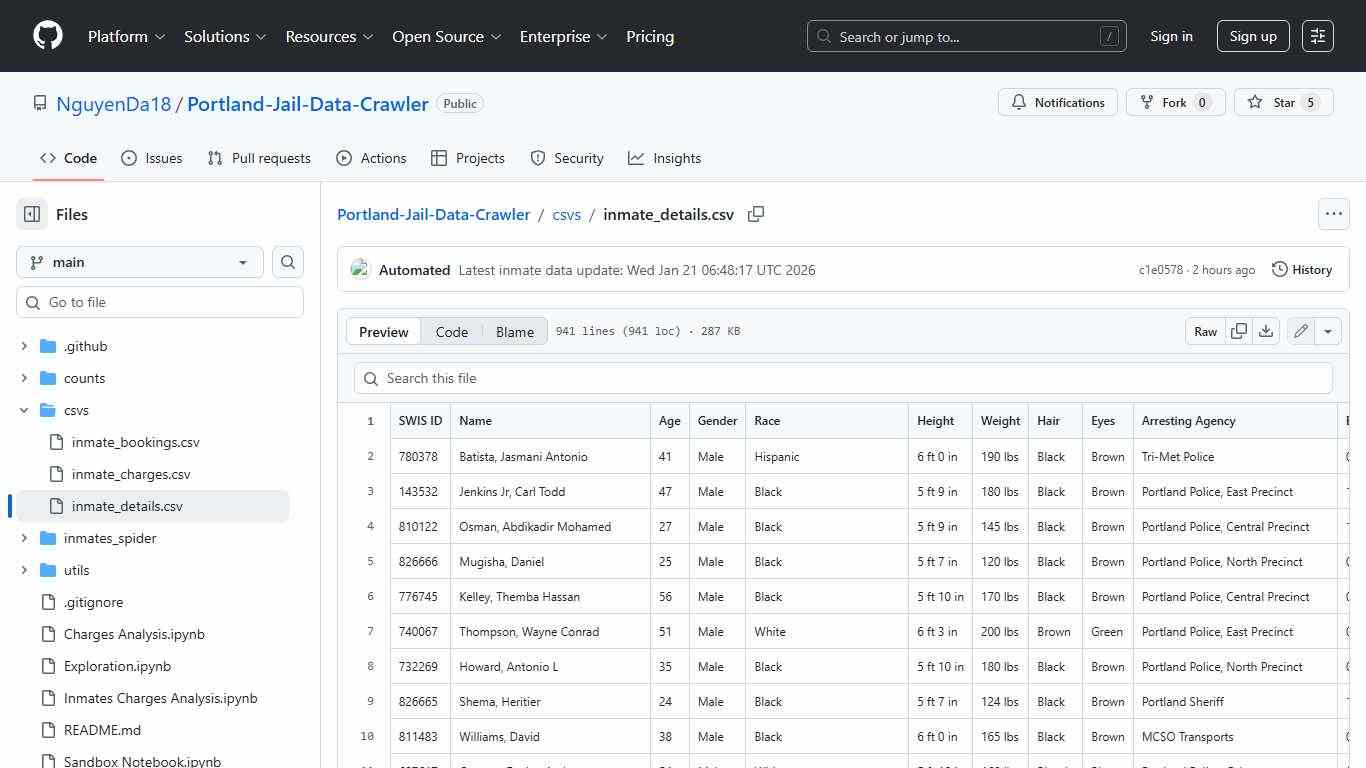
Task: Open file tree search magnifier
Action: pyautogui.click(x=287, y=262)
